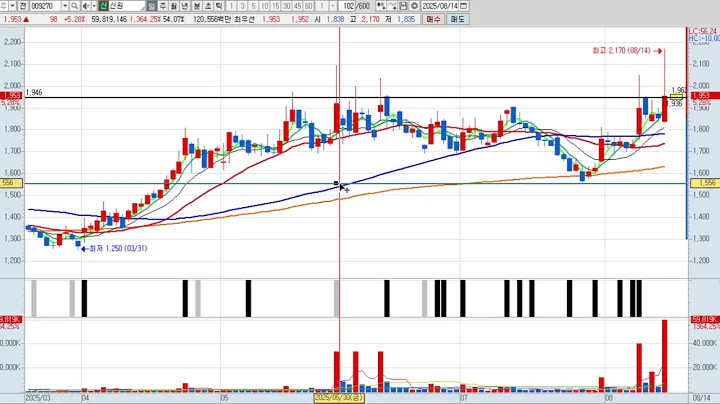This screenshot has height=404, width=720.
Task: Select second chart period 초
Action: click(x=208, y=6)
